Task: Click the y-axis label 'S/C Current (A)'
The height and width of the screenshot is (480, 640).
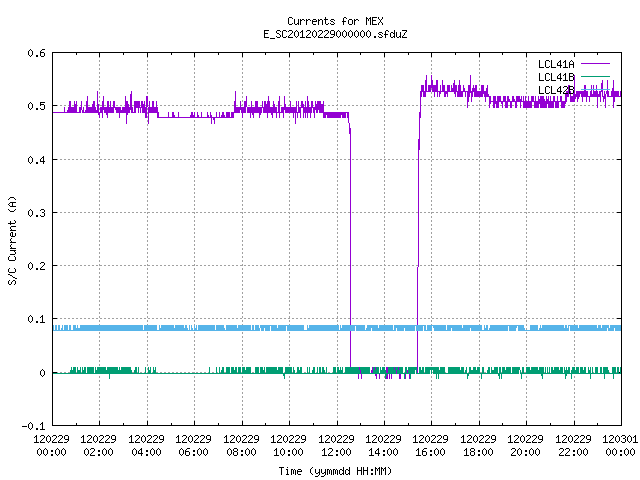Action: [x=13, y=240]
